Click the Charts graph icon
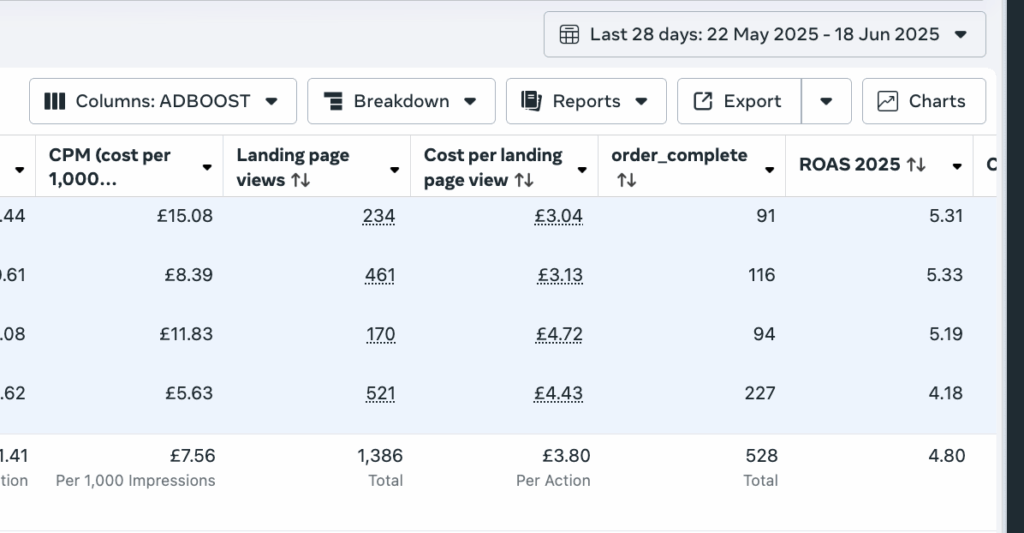 (887, 101)
